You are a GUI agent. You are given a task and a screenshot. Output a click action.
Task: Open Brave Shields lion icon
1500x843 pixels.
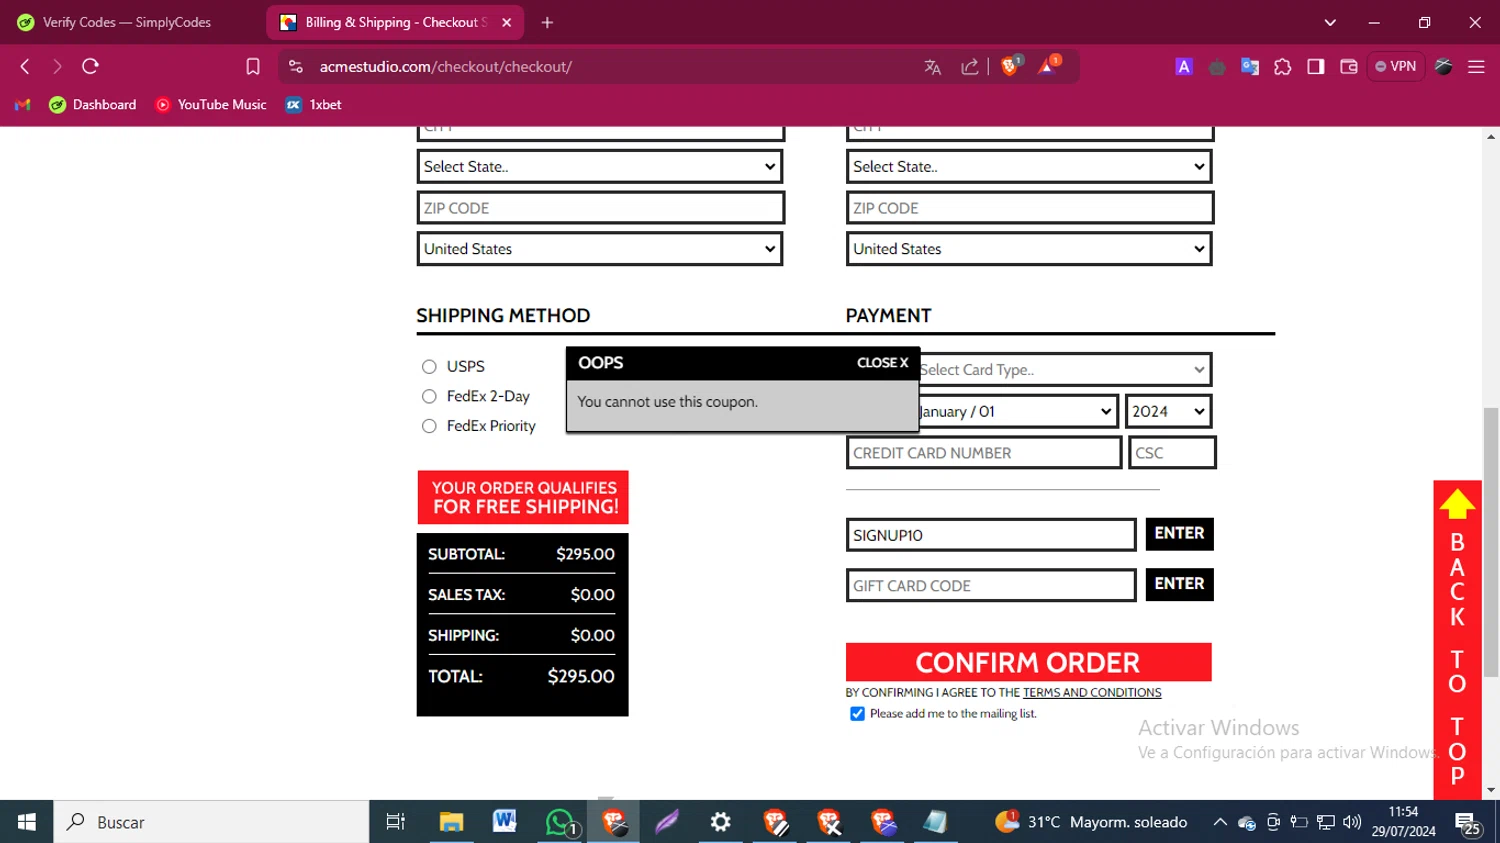coord(1010,66)
